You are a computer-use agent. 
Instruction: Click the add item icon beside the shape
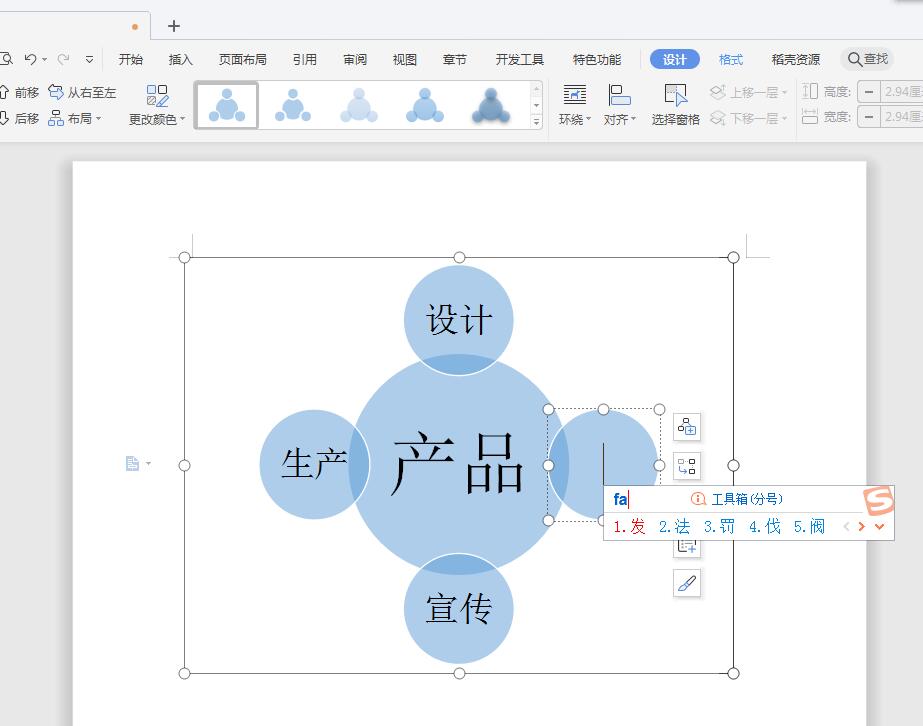[x=686, y=427]
